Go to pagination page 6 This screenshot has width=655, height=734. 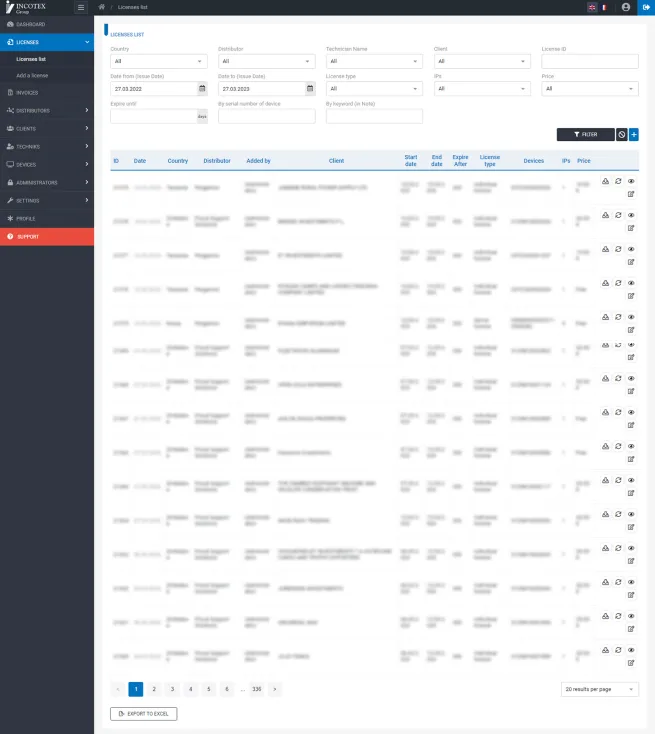click(227, 689)
